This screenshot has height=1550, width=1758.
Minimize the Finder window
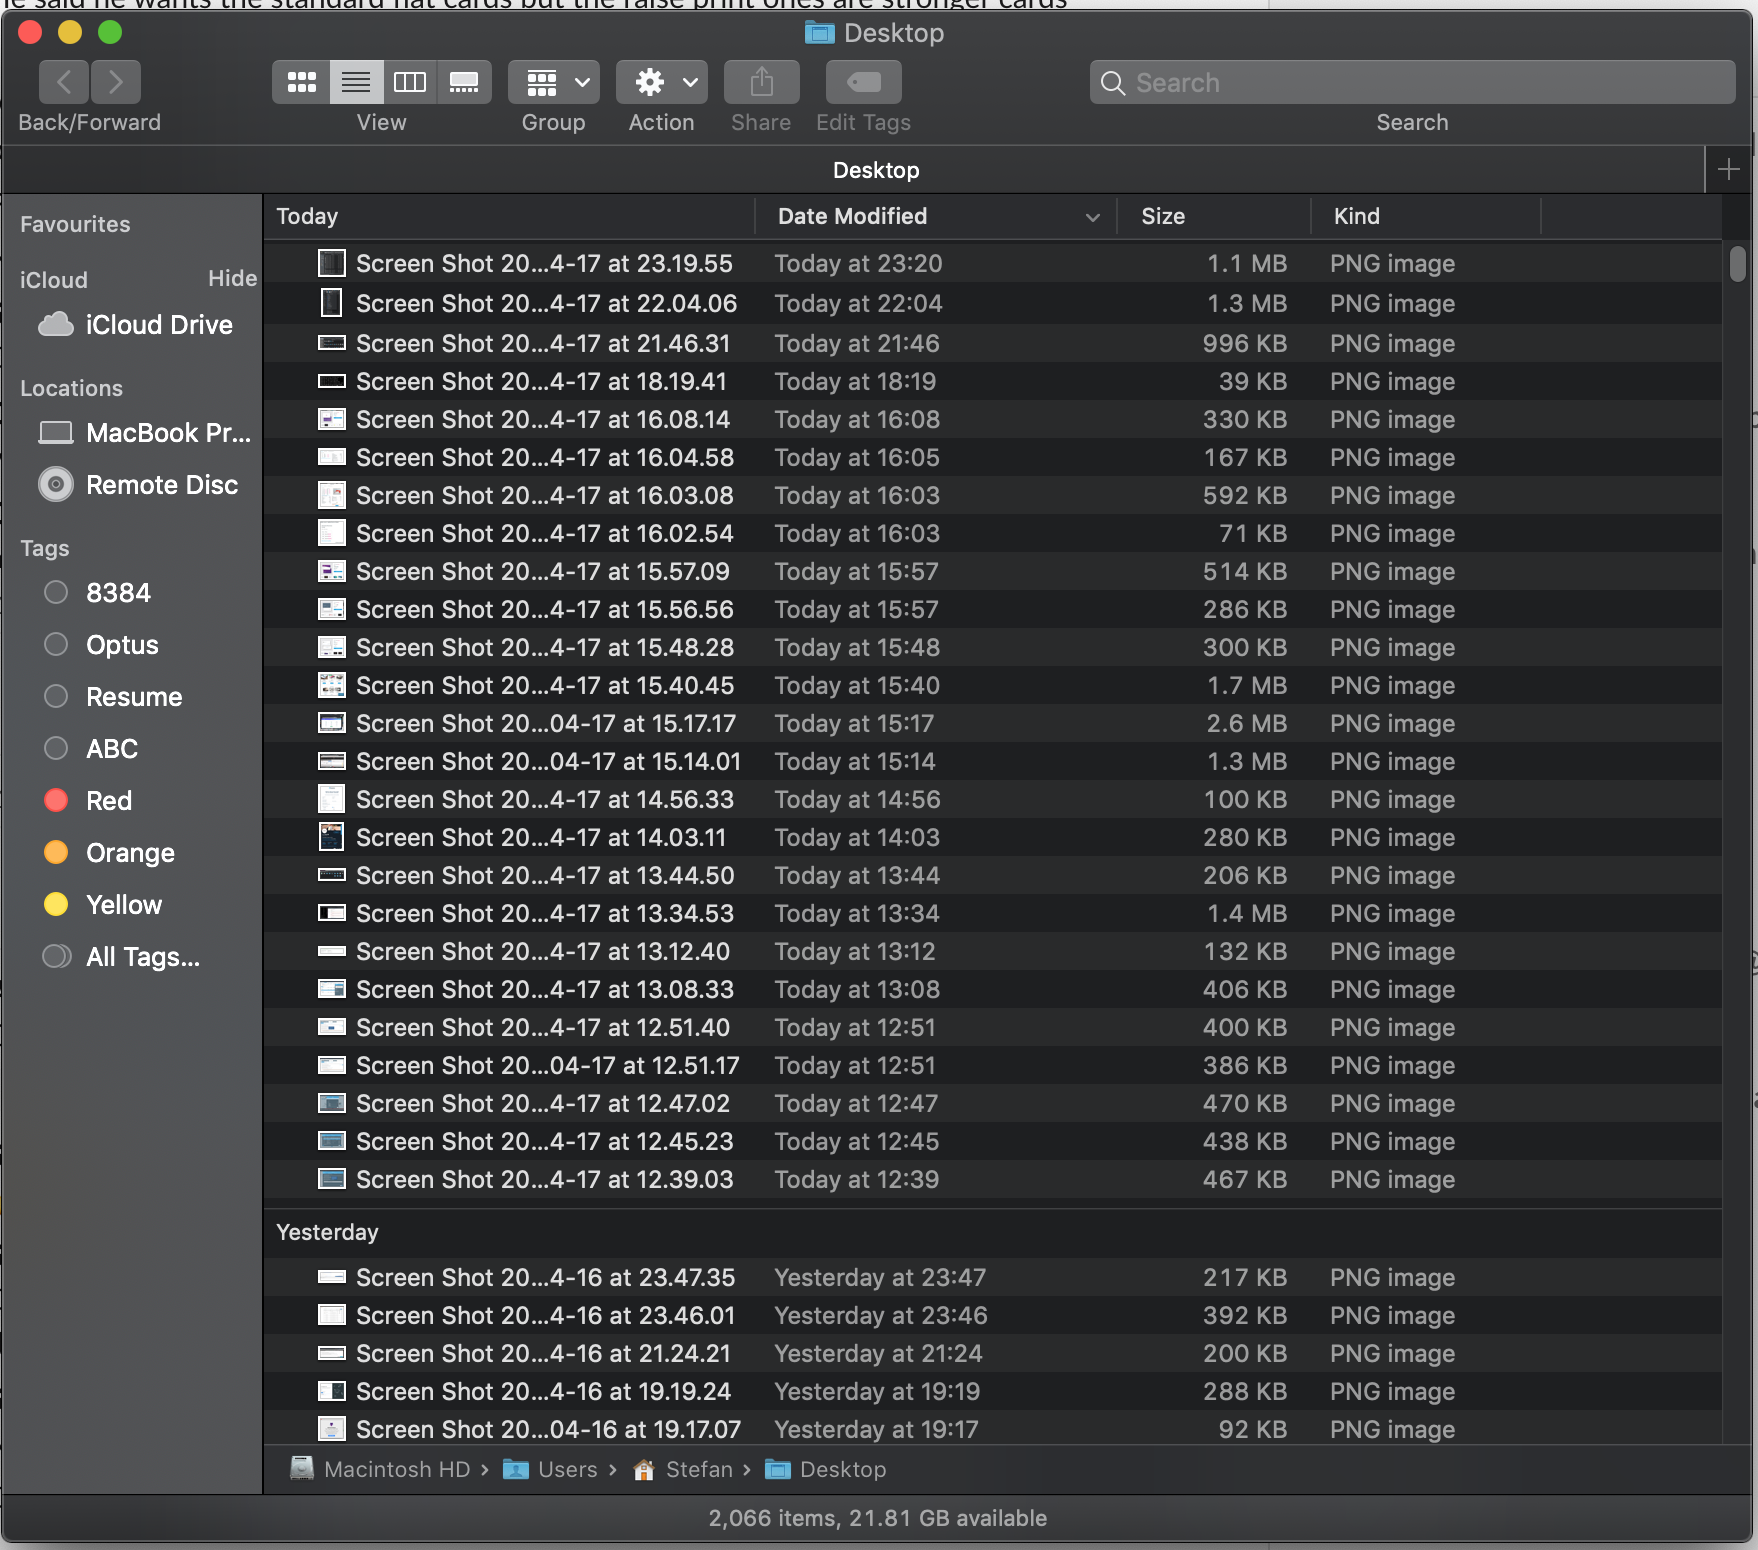click(70, 32)
